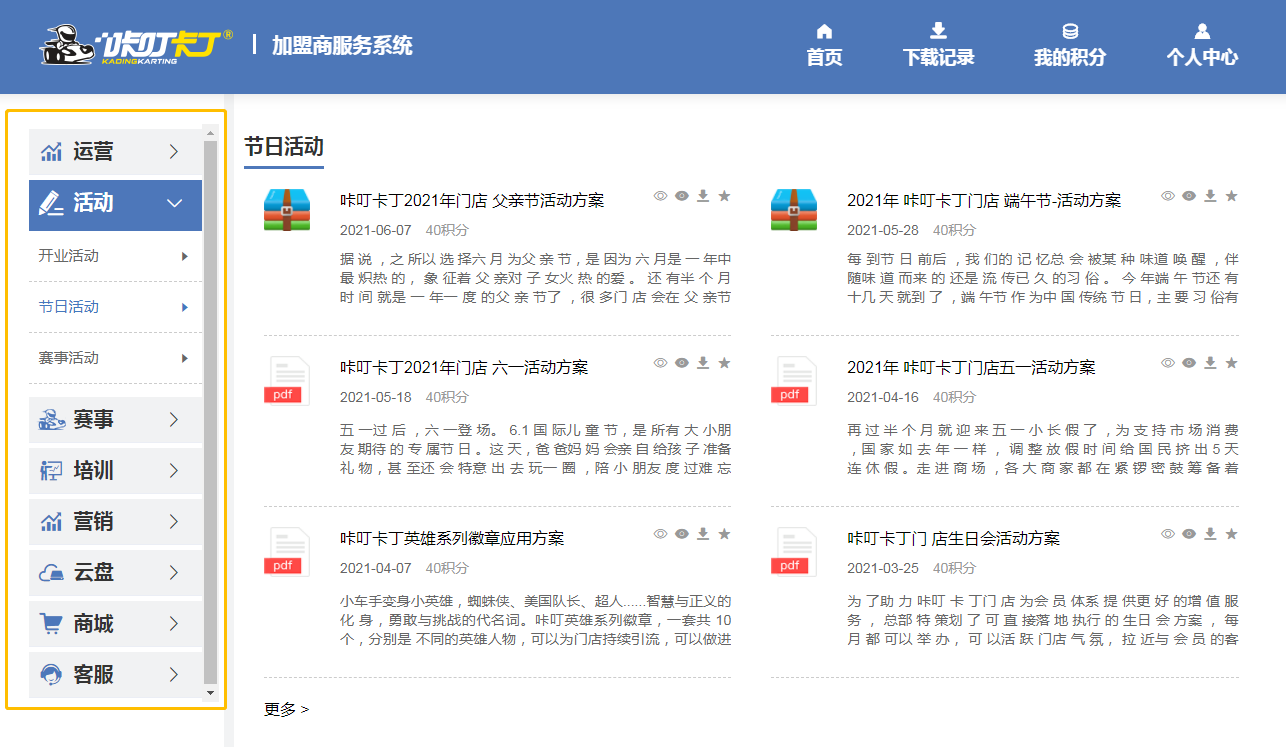The image size is (1286, 747).
Task: Expand the 客服 sidebar section
Action: pyautogui.click(x=115, y=675)
